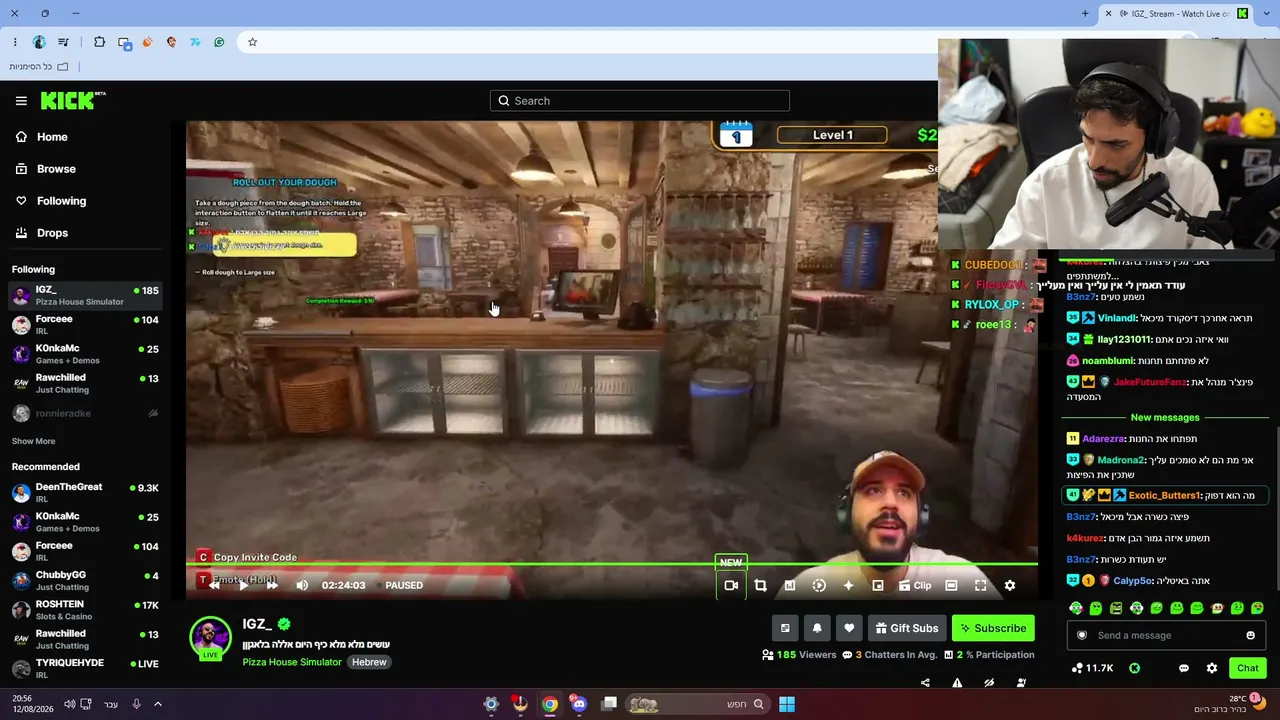The width and height of the screenshot is (1280, 720).
Task: Open Chrome three-dot menu
Action: [15, 42]
